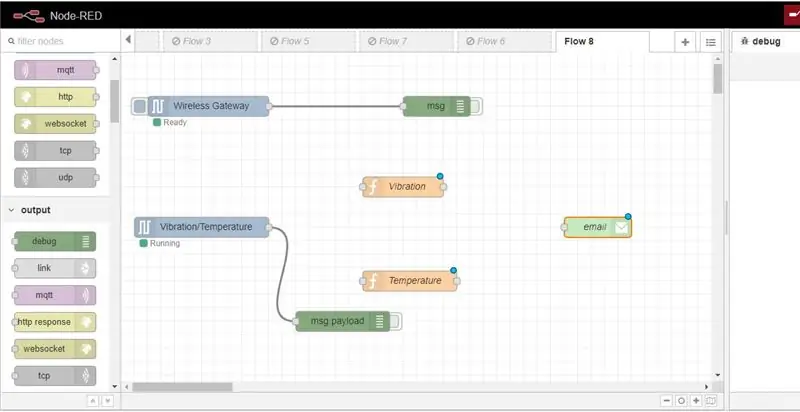
Task: Switch to the Flow 3 tab
Action: click(212, 41)
